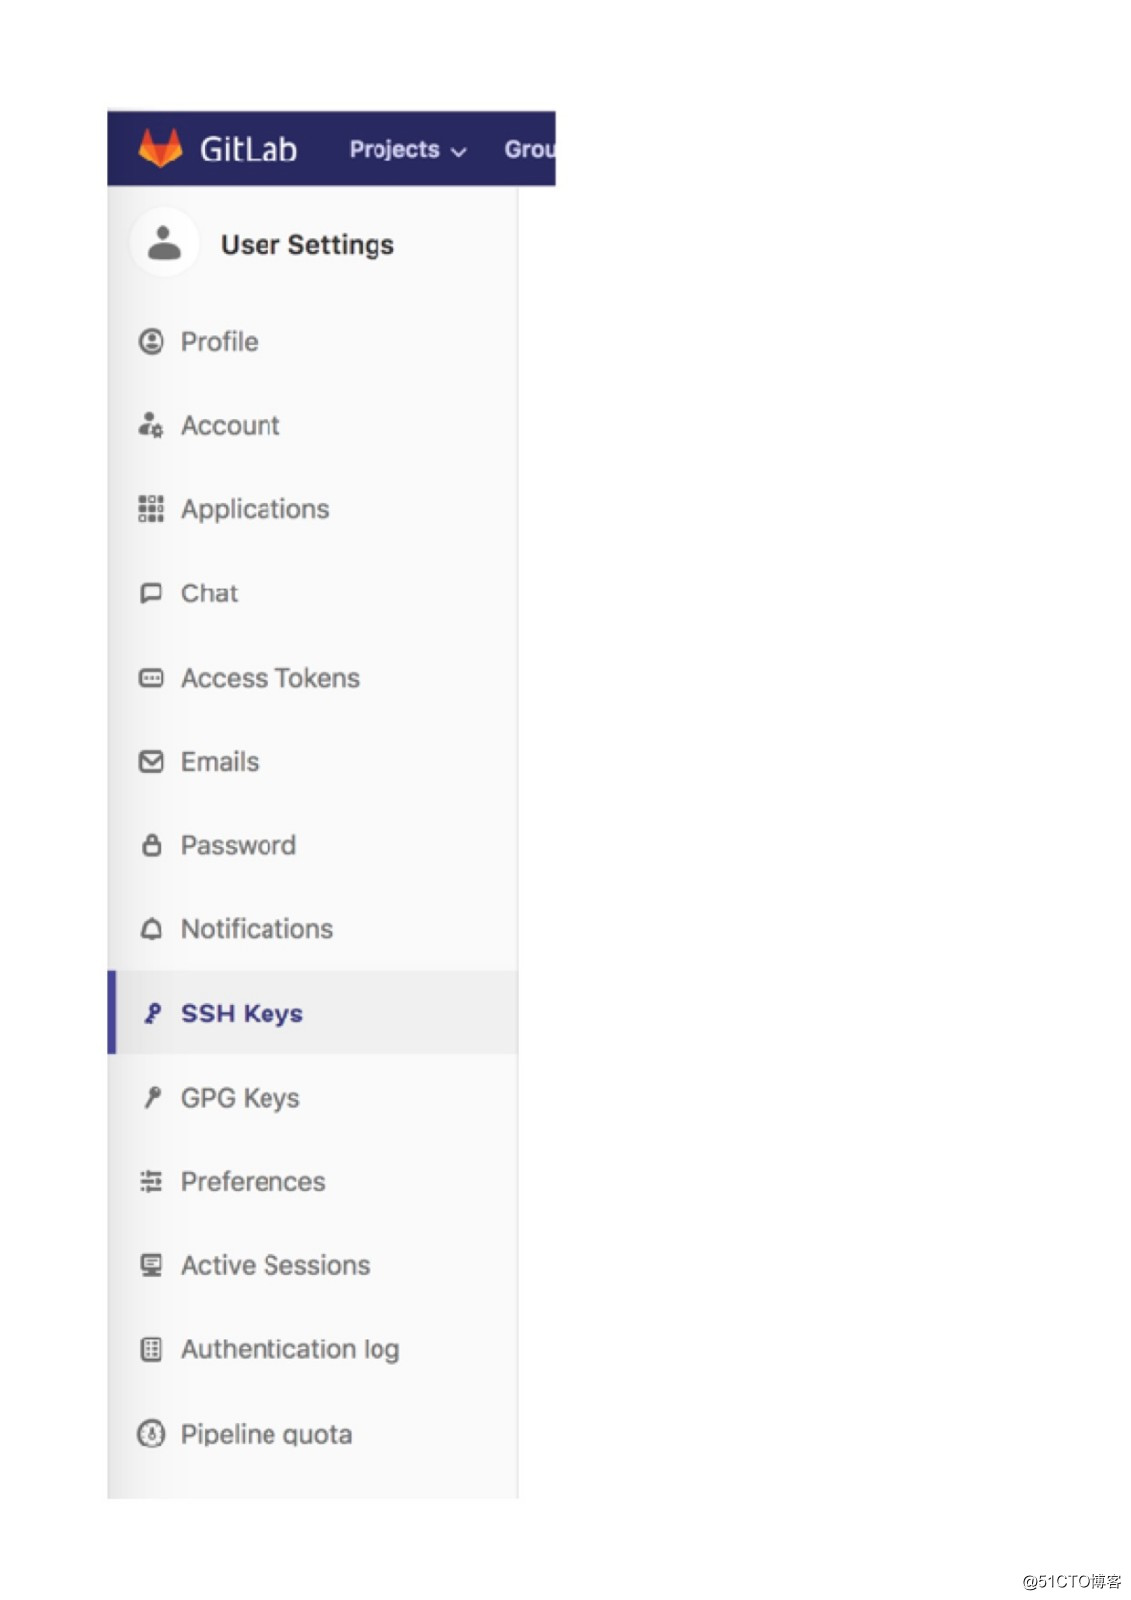This screenshot has width=1131, height=1600.
Task: Open Authentication log page
Action: [x=290, y=1350]
